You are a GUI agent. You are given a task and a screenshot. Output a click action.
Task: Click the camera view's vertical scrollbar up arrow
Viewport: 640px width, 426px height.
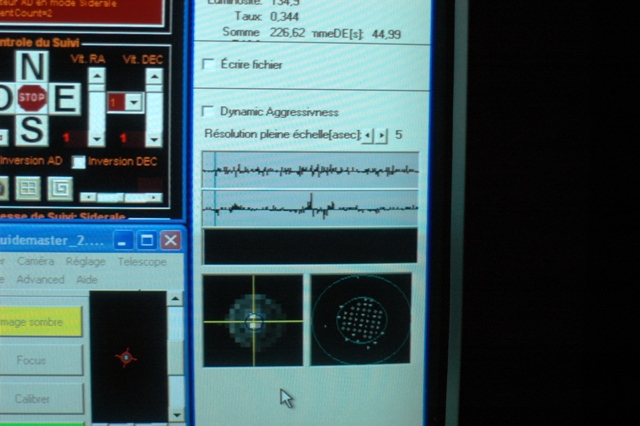click(176, 299)
